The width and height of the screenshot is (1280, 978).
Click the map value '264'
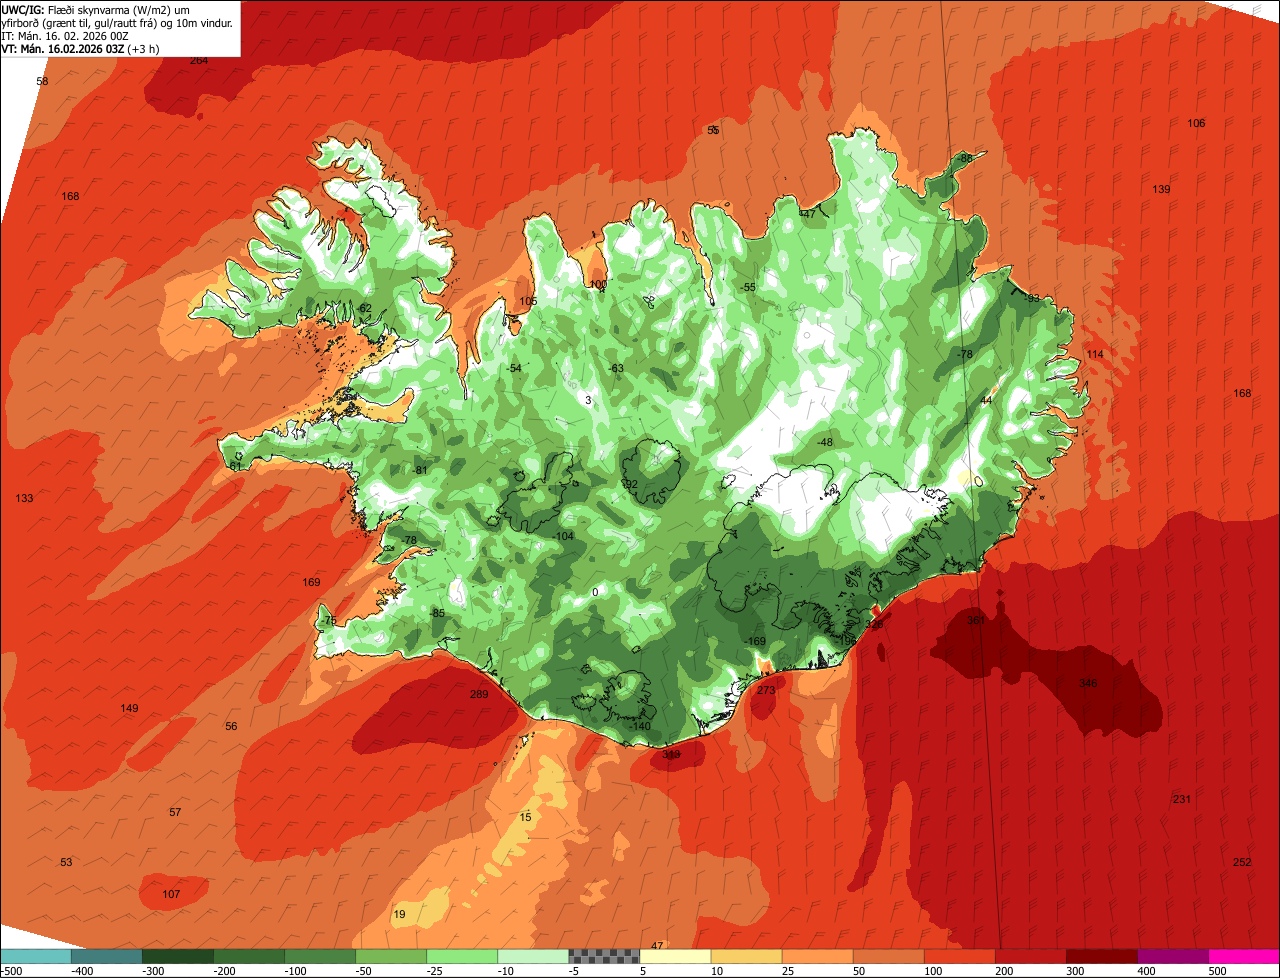[199, 61]
